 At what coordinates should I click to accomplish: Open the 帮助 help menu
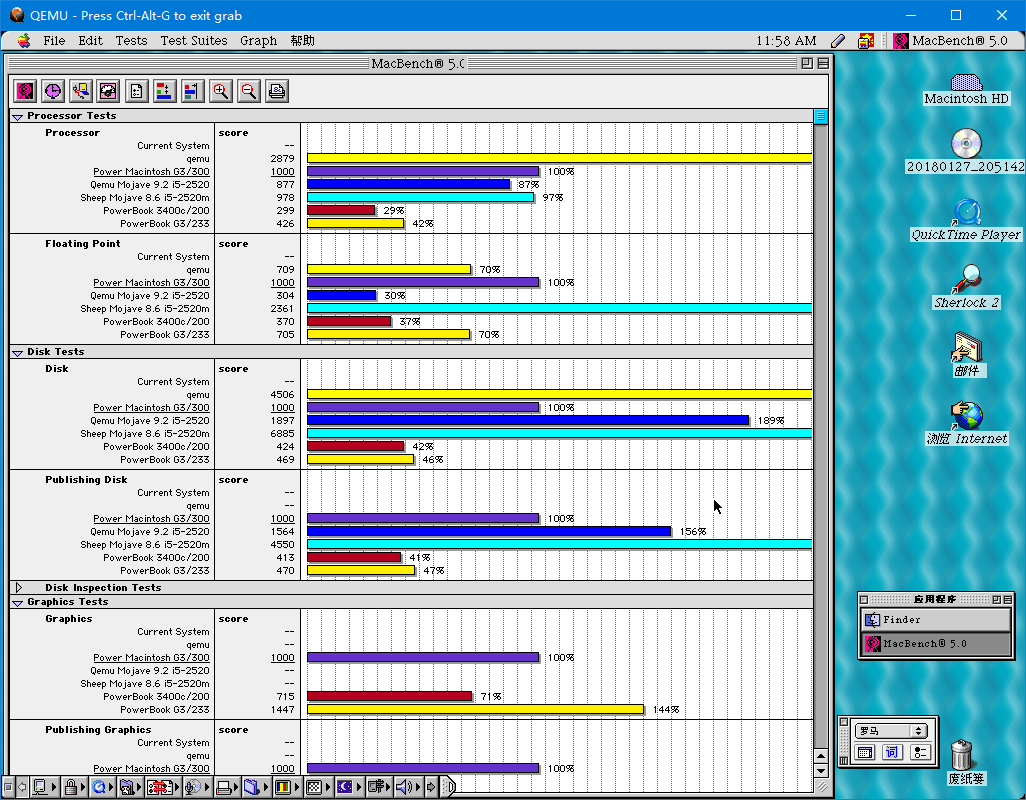tap(302, 41)
